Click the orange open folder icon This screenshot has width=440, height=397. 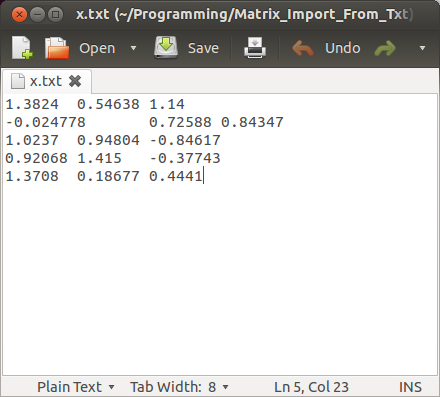coord(57,48)
